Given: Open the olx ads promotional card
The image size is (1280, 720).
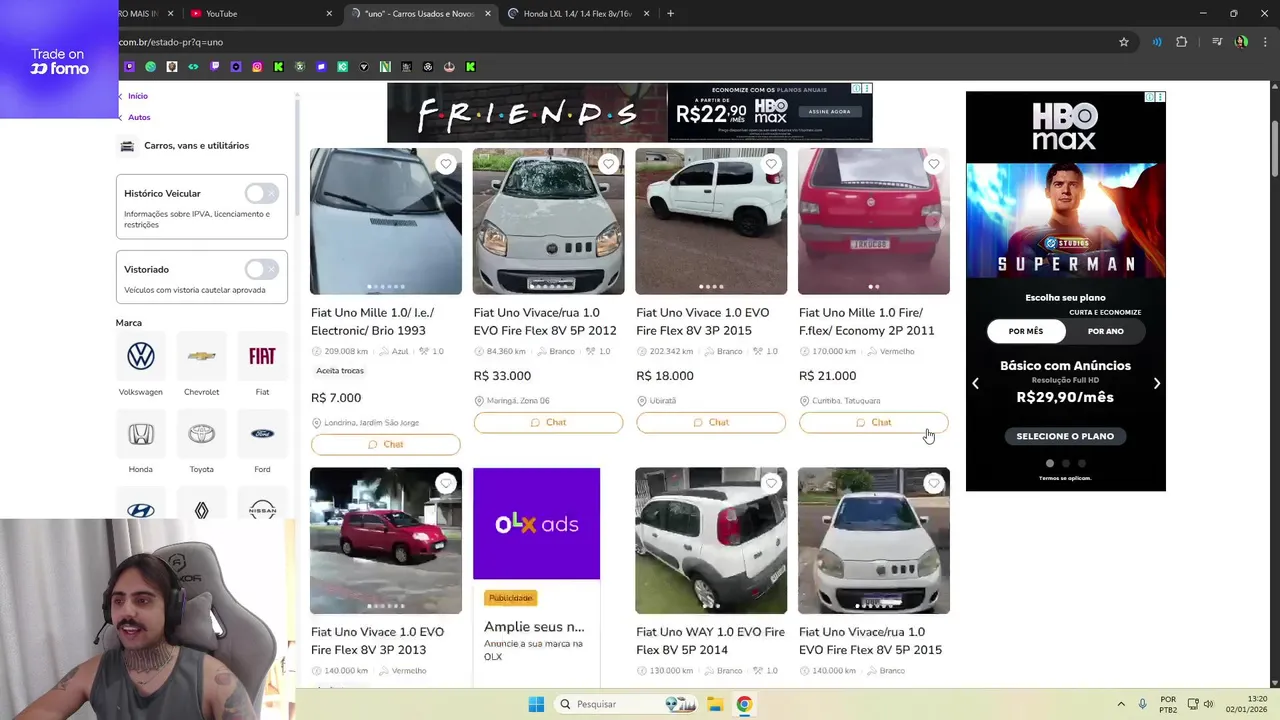Looking at the screenshot, I should coord(536,576).
